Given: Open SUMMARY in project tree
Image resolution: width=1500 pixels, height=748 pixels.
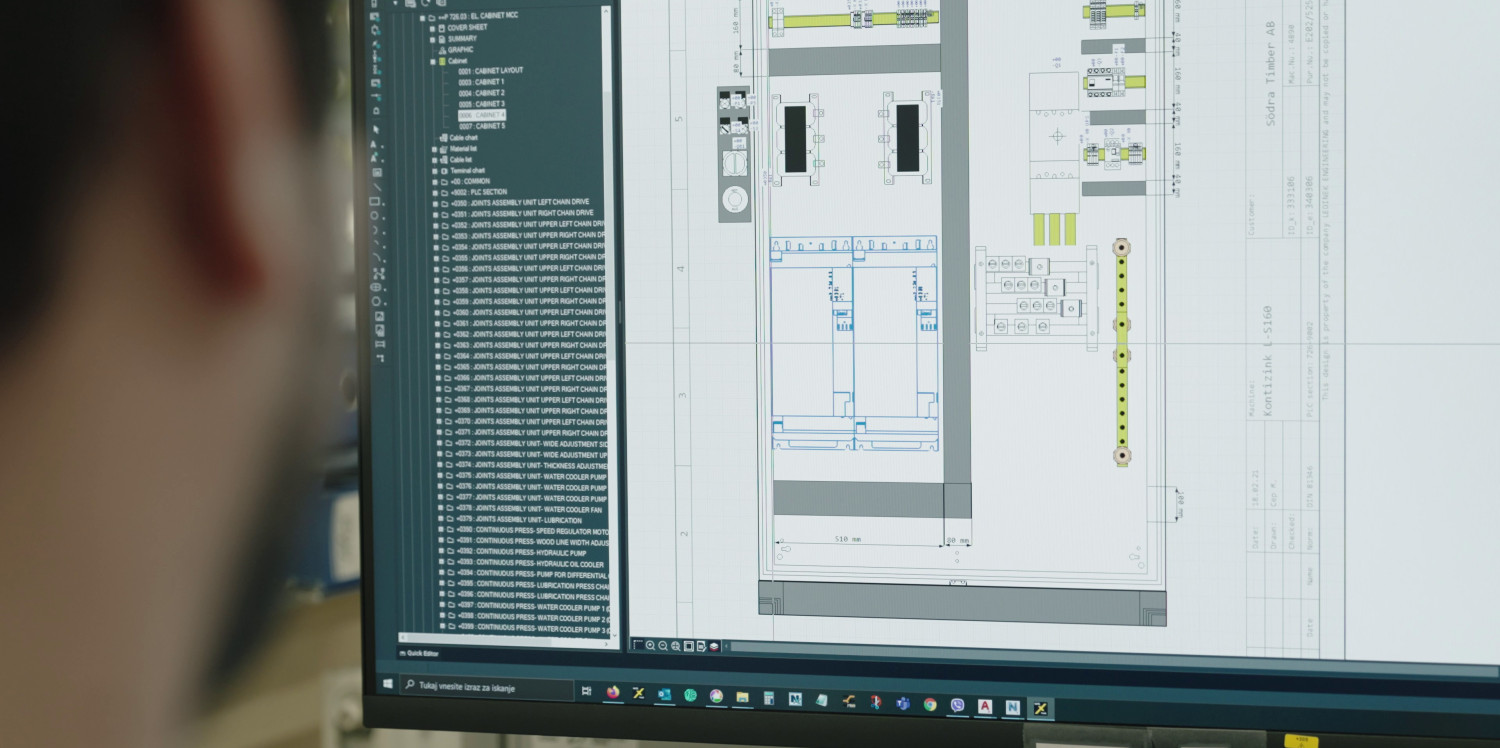Looking at the screenshot, I should click(x=461, y=39).
